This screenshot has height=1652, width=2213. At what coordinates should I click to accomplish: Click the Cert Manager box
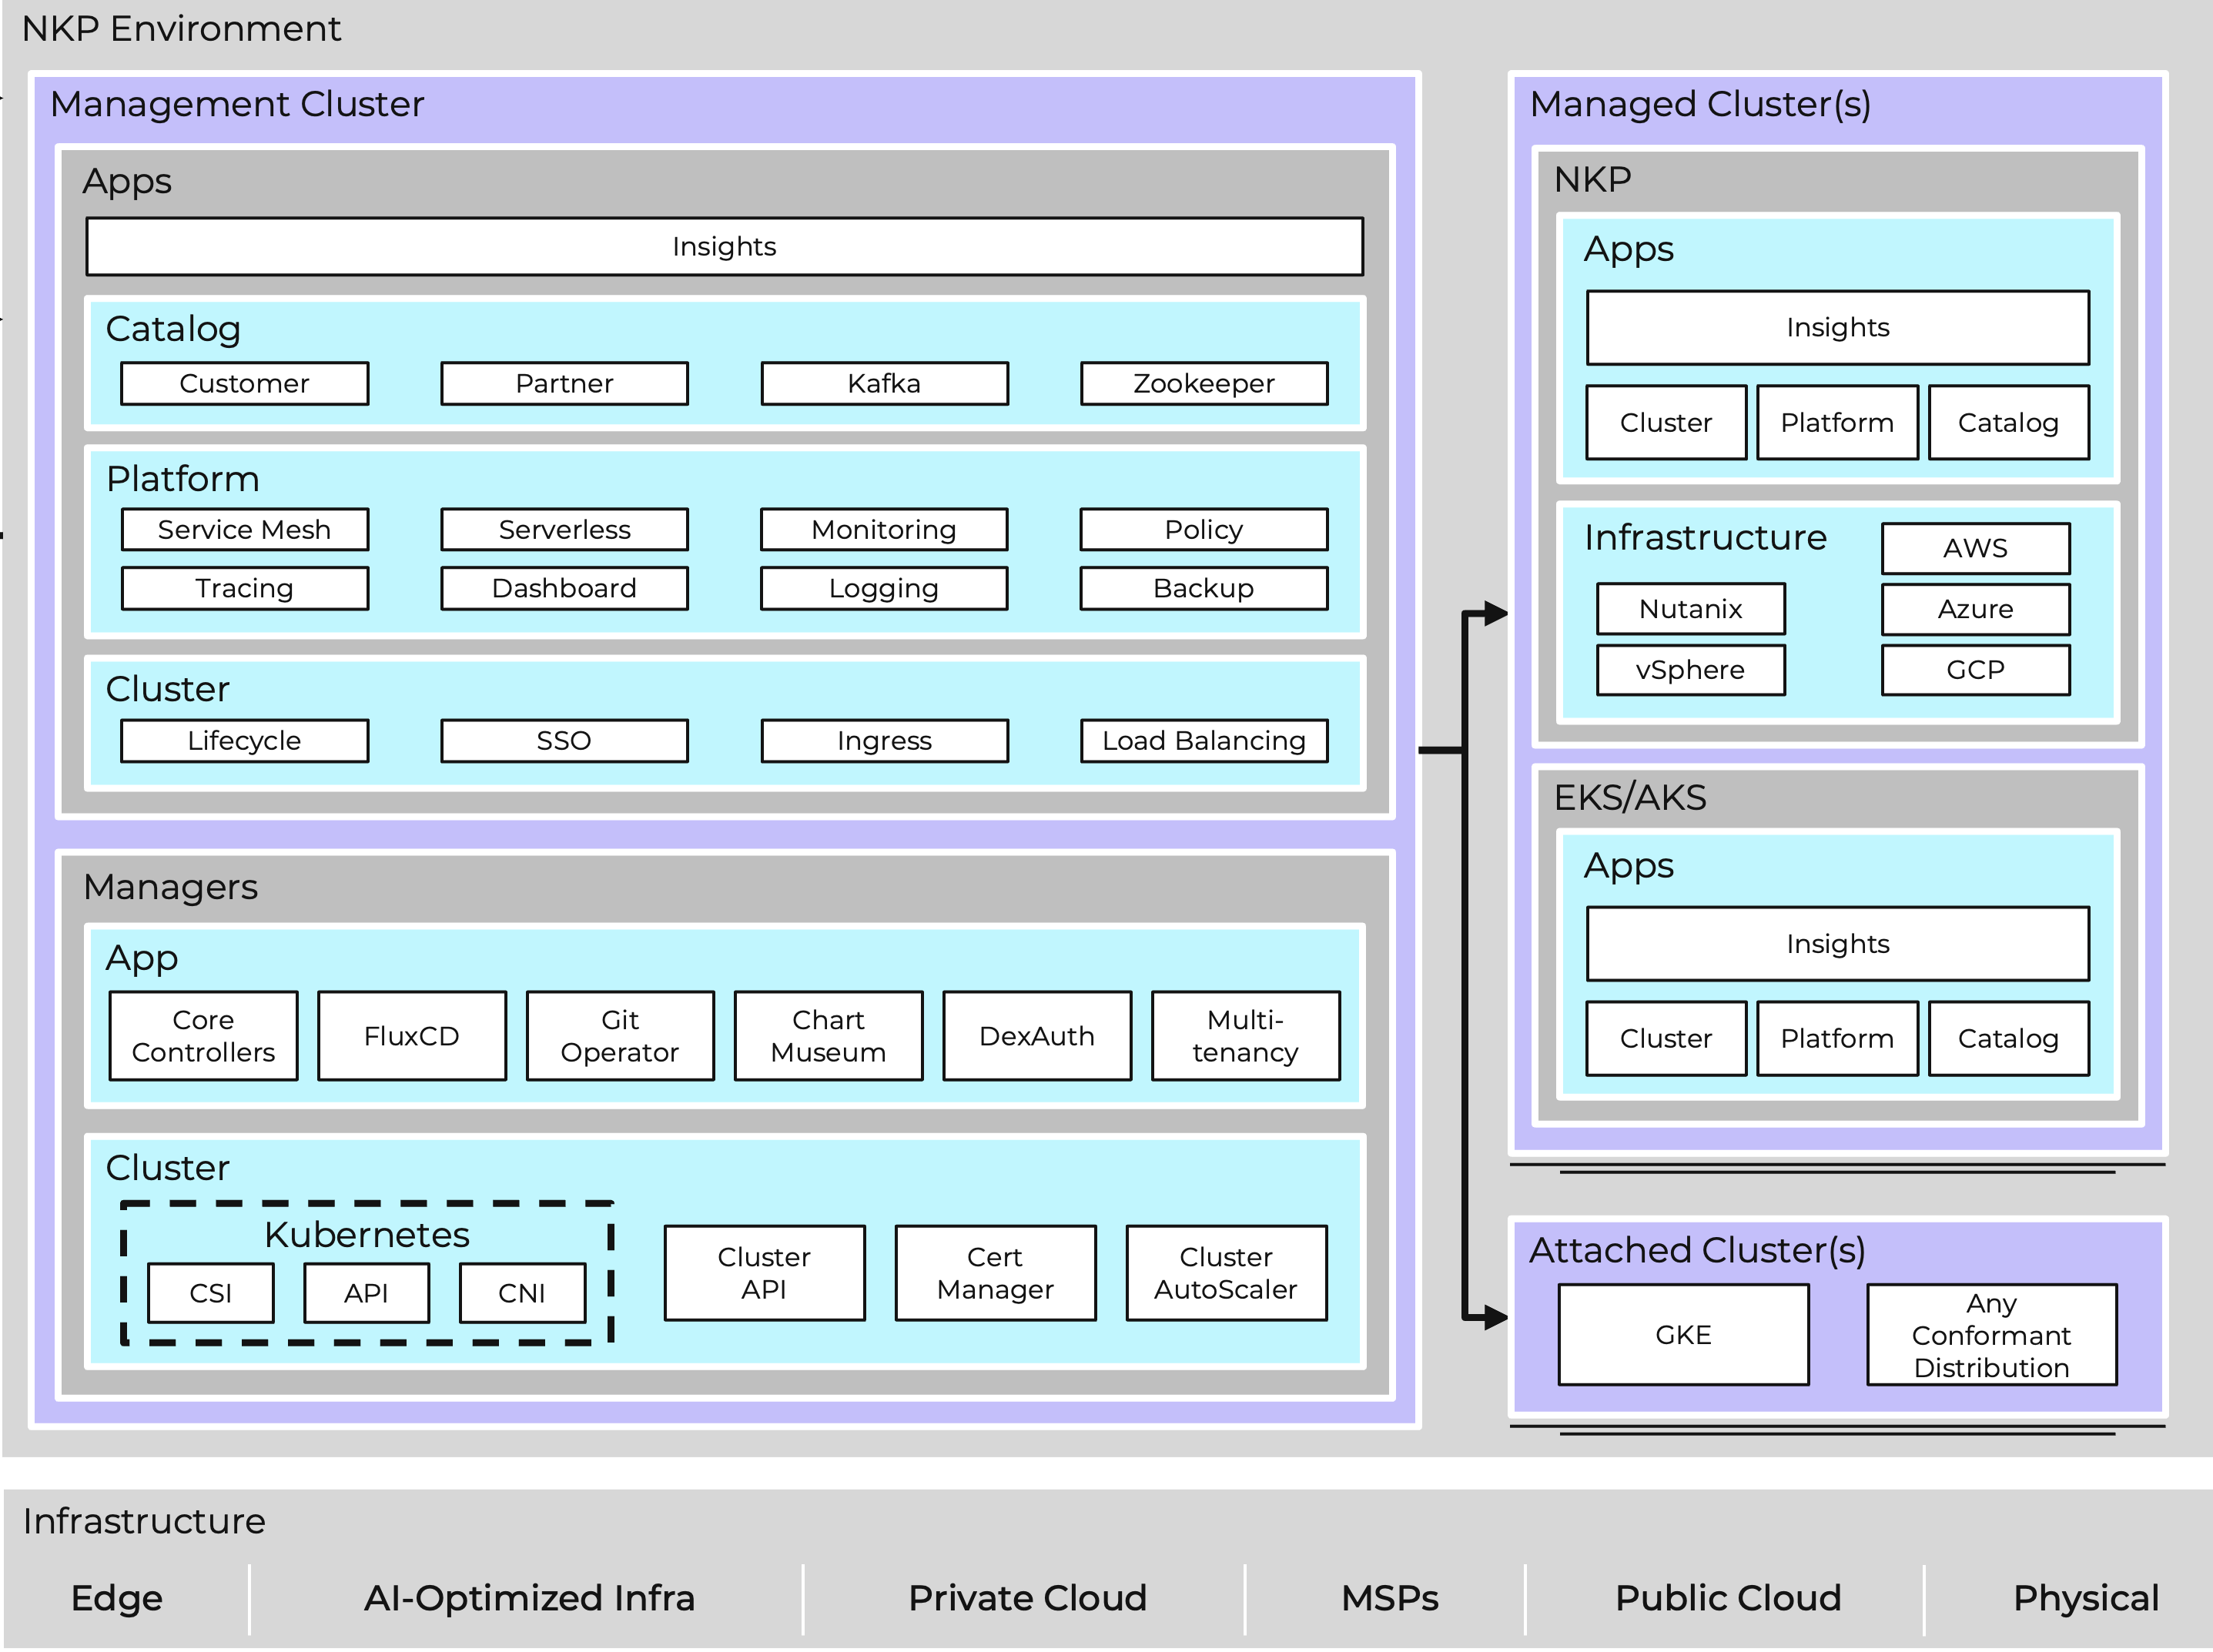coord(995,1273)
